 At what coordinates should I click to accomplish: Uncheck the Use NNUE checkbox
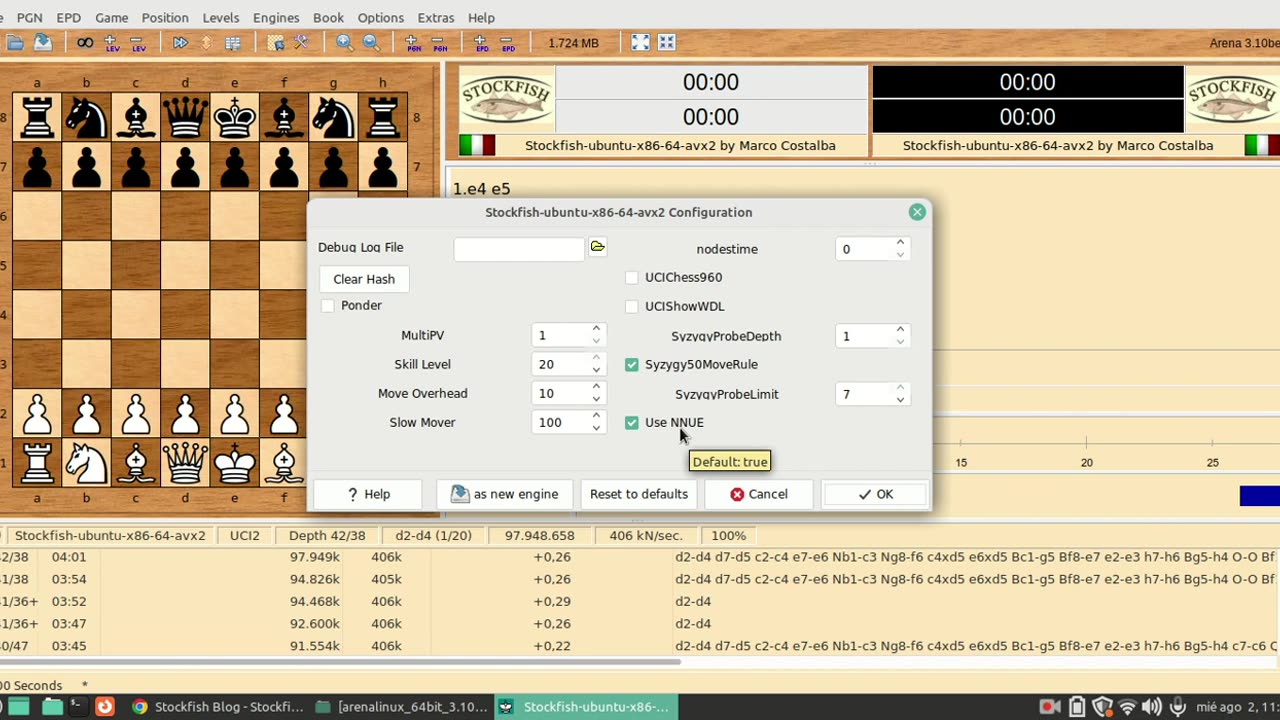(631, 423)
